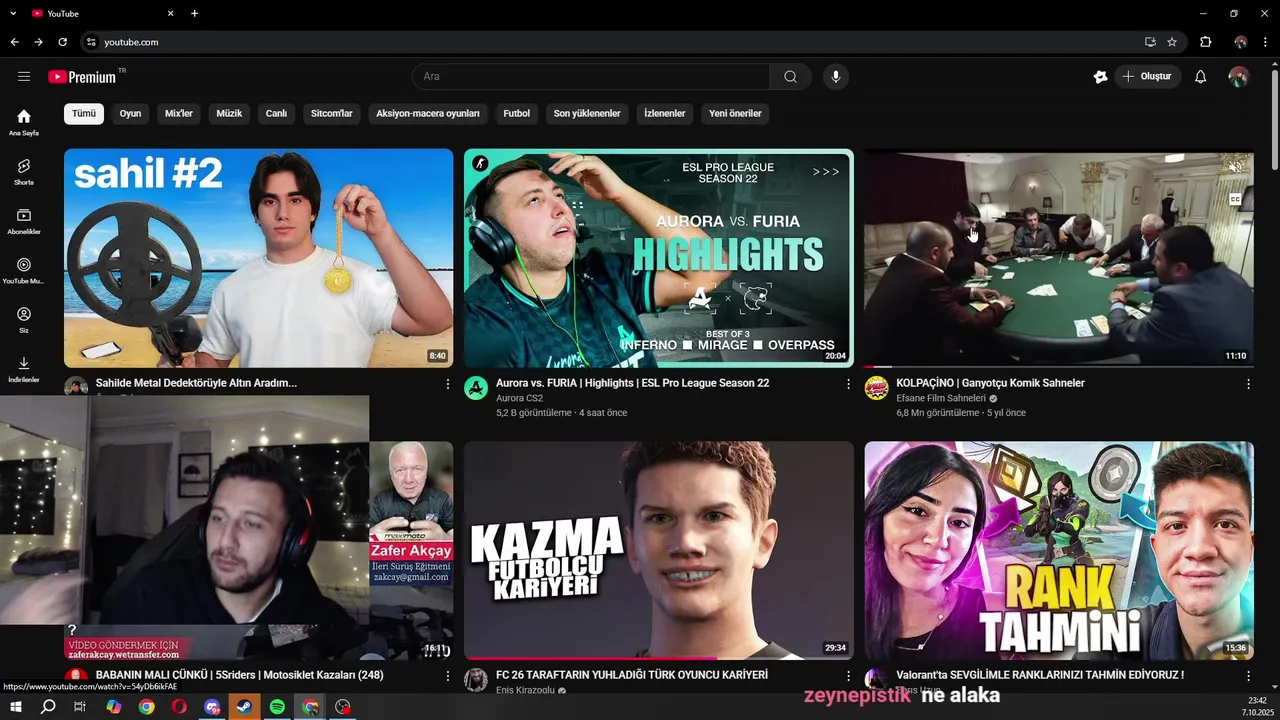Open the KOLPAÇİNO Ganyotçu Komik Sahneler title
The width and height of the screenshot is (1280, 720).
coord(990,383)
